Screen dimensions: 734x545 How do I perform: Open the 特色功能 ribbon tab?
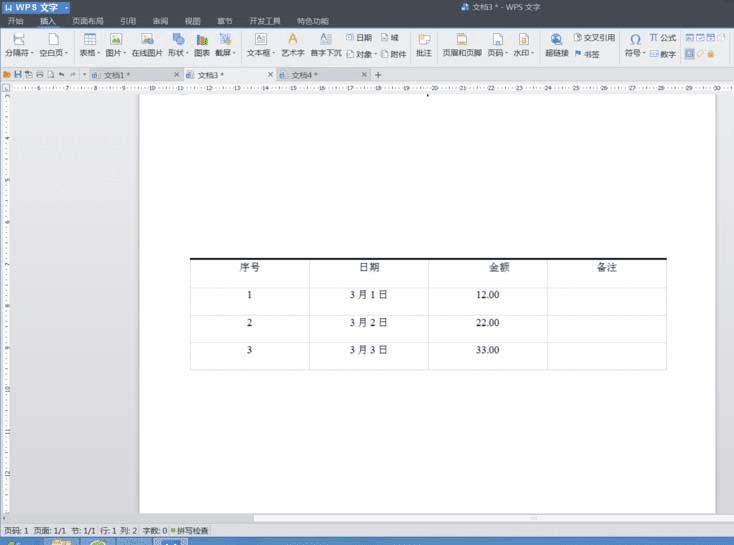click(x=313, y=21)
